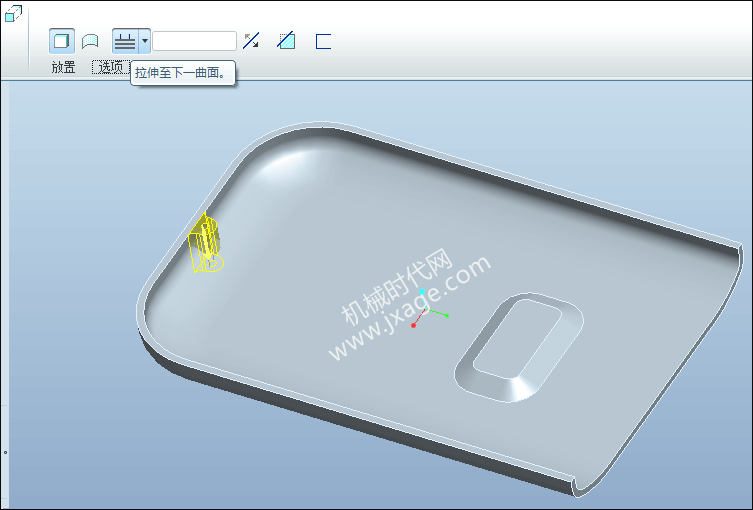Select the yellow highlighted extrude preview
The width and height of the screenshot is (753, 510).
(206, 243)
